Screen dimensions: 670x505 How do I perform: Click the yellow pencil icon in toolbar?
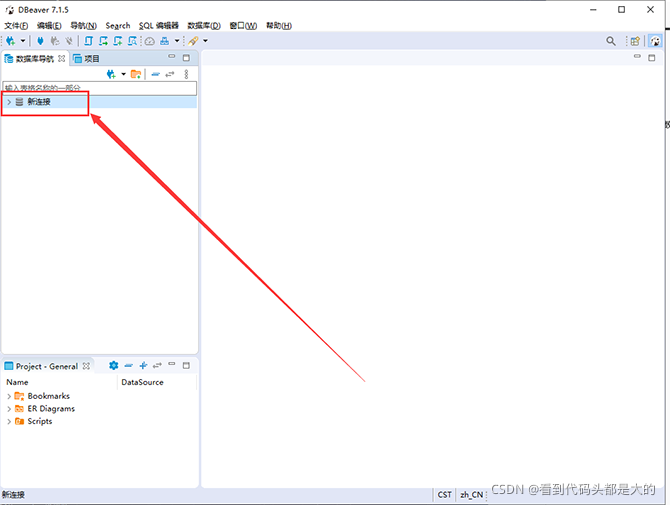(x=193, y=41)
